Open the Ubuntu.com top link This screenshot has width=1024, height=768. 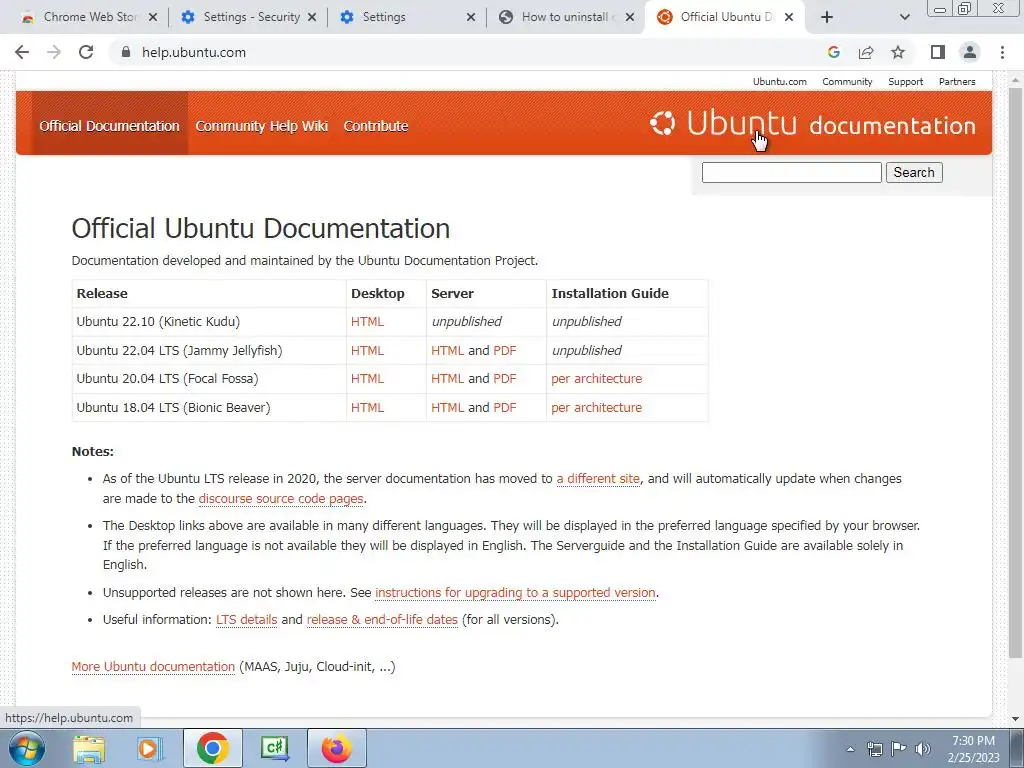point(779,82)
